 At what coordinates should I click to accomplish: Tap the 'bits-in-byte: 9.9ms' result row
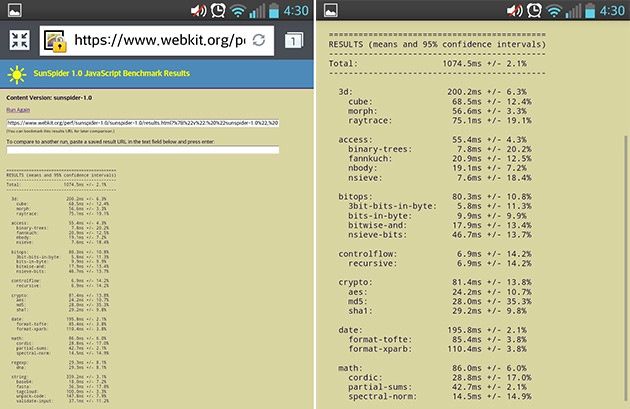click(x=437, y=216)
